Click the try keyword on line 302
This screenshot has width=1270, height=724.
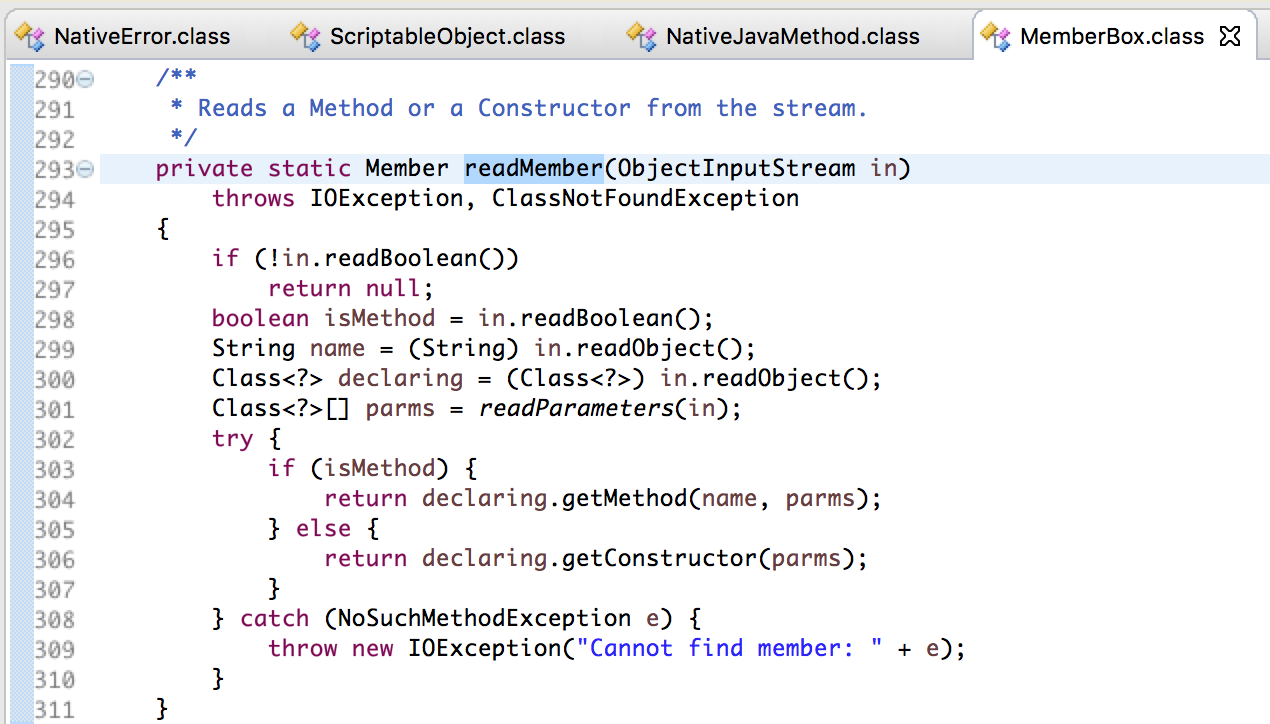pos(233,438)
